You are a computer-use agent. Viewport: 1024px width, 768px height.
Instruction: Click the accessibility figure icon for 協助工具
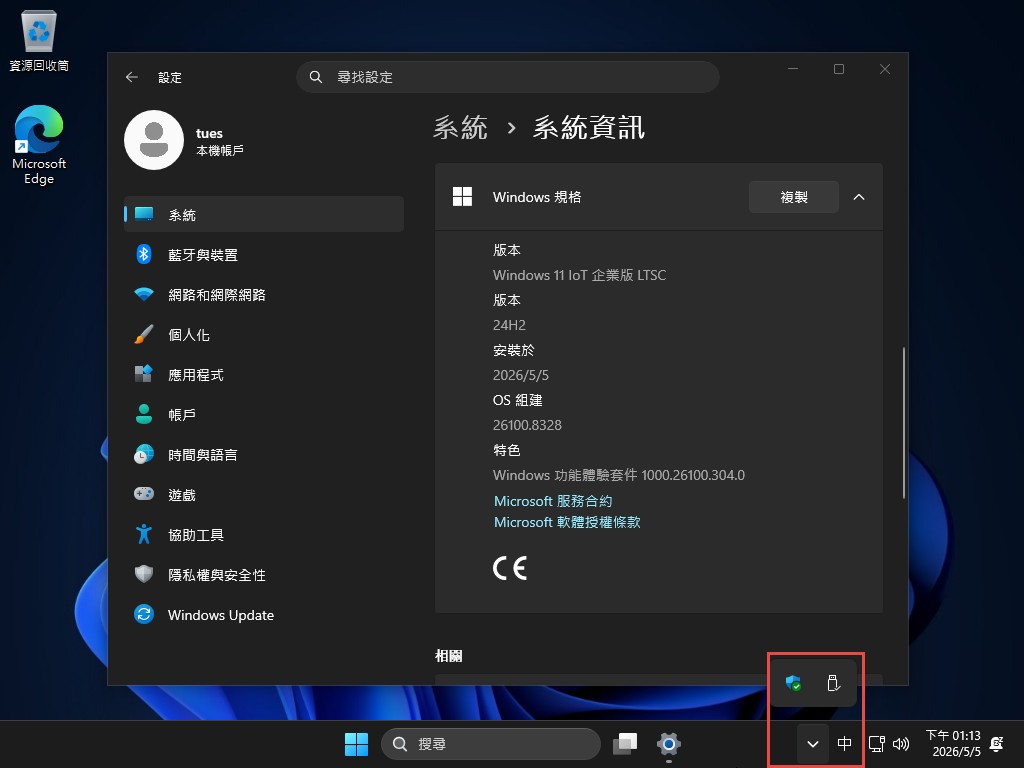click(144, 534)
